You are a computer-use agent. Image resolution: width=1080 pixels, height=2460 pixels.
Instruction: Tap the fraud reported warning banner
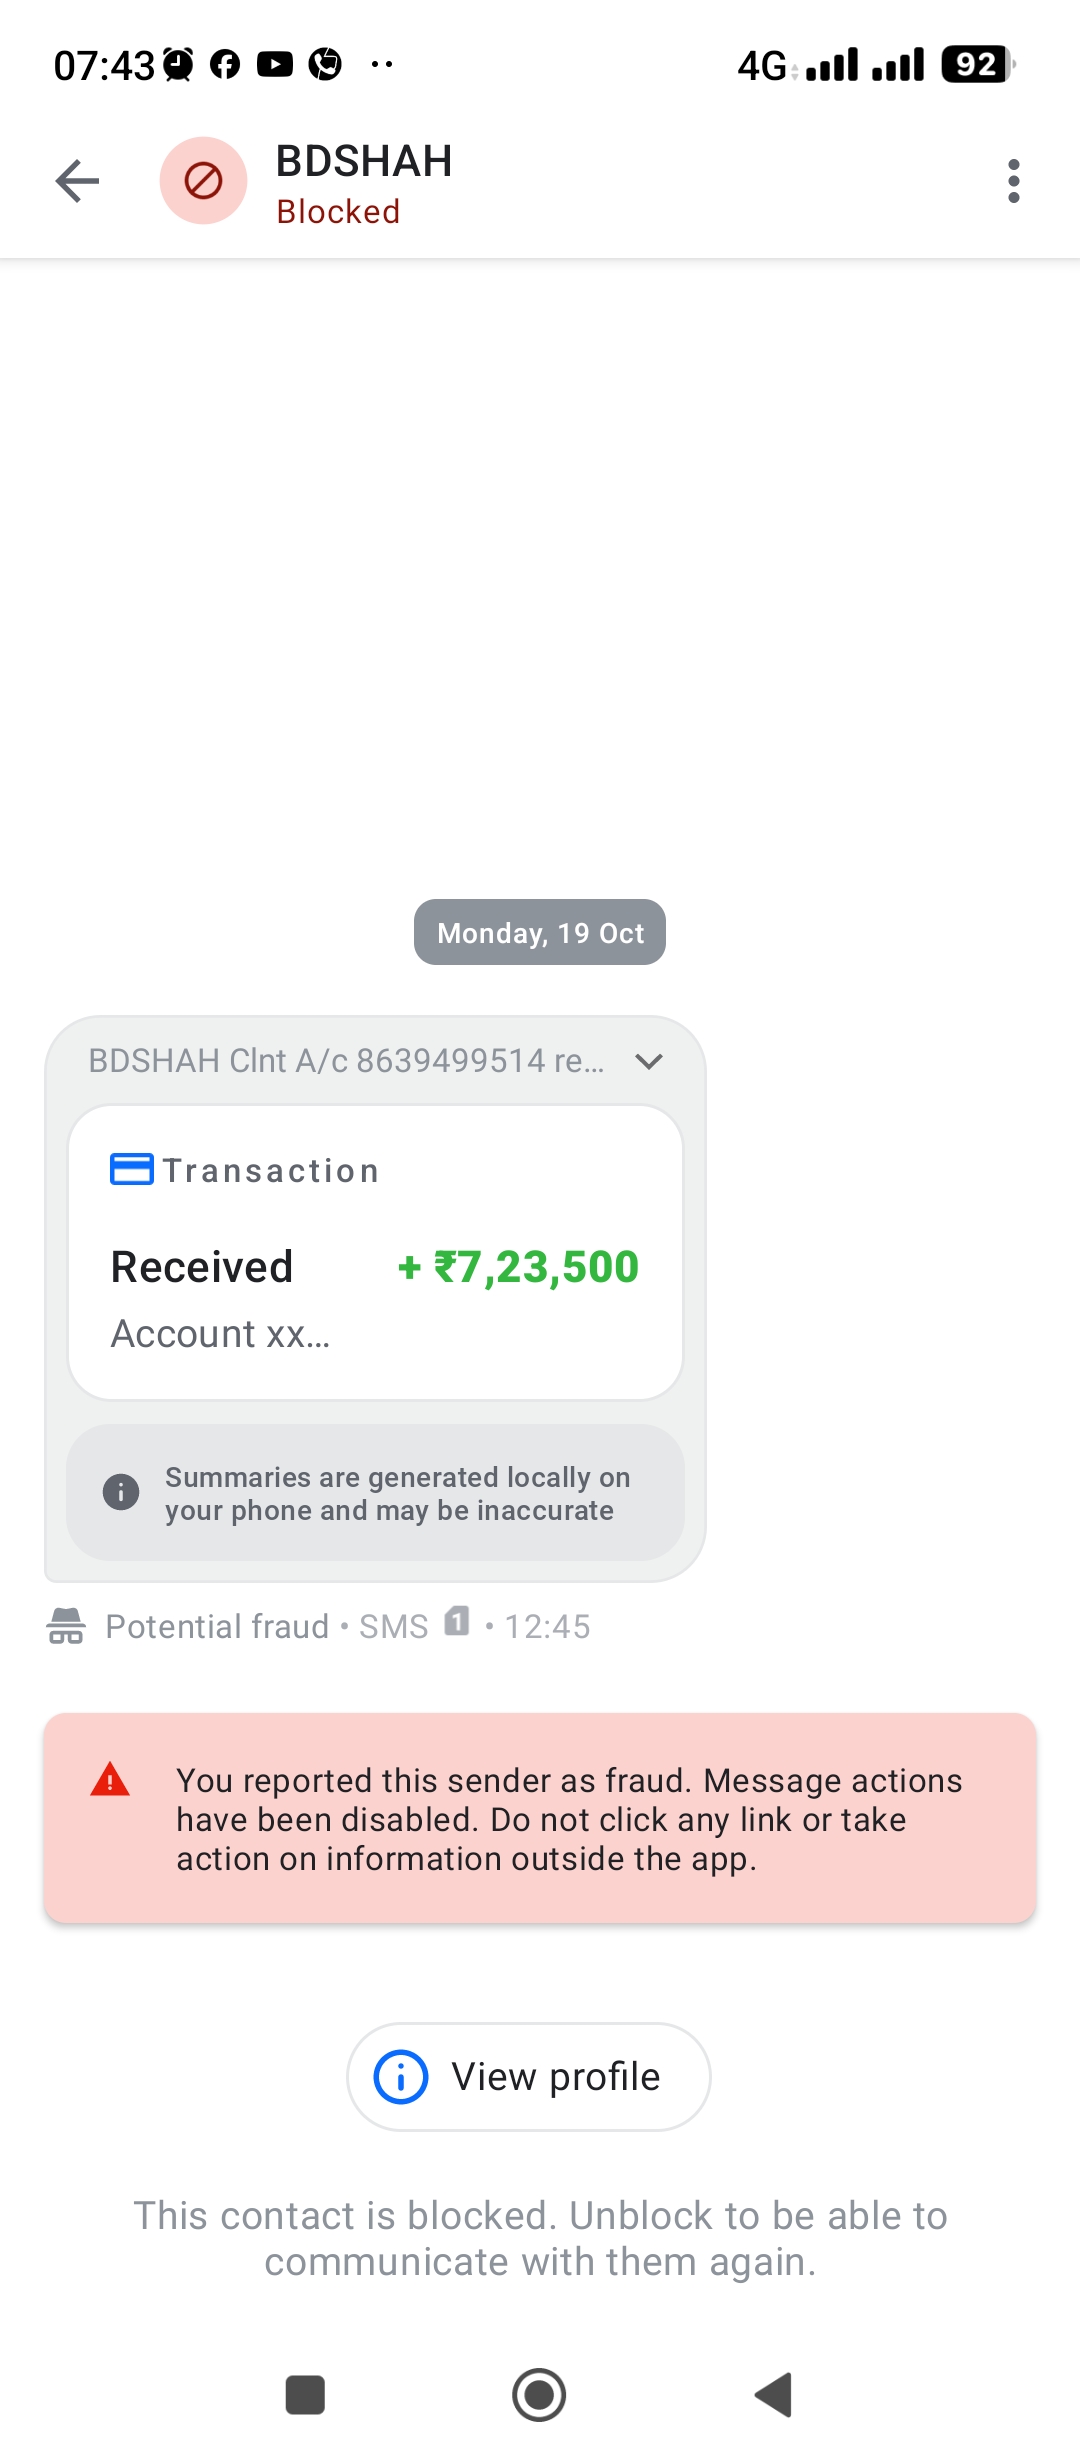coord(540,1818)
